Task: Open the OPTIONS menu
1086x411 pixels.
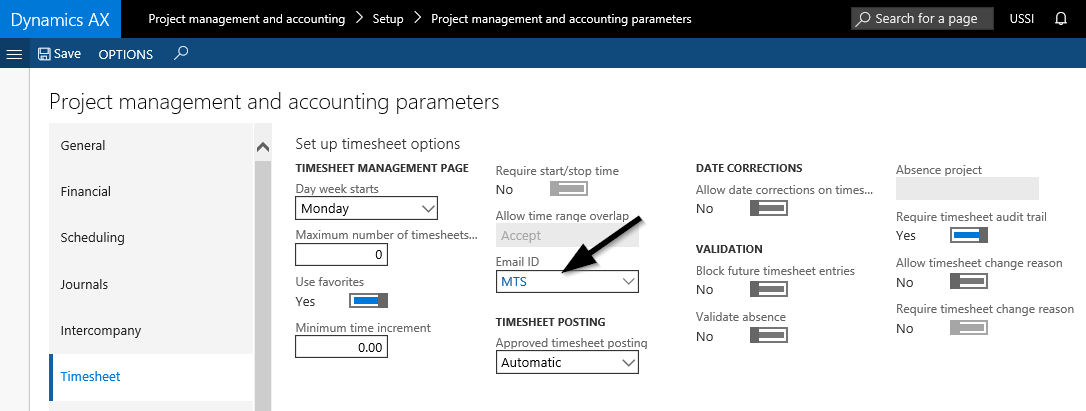Action: [x=125, y=54]
